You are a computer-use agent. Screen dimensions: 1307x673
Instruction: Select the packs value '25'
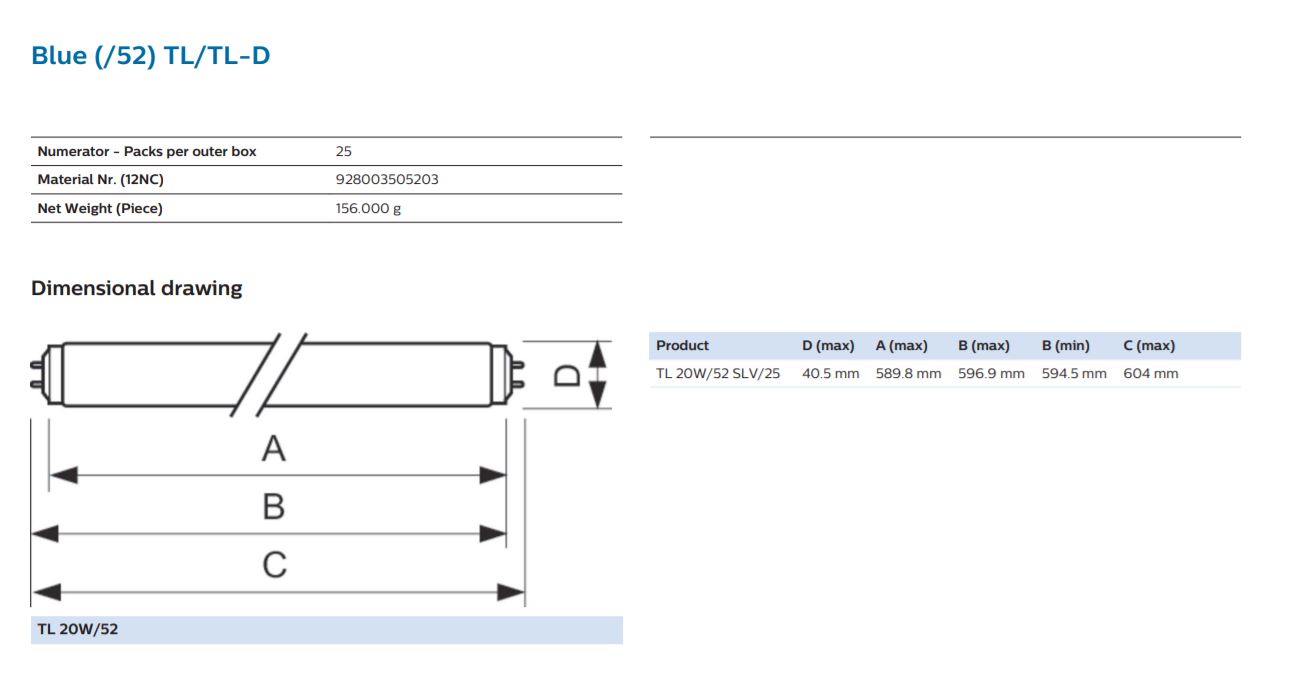[x=344, y=151]
